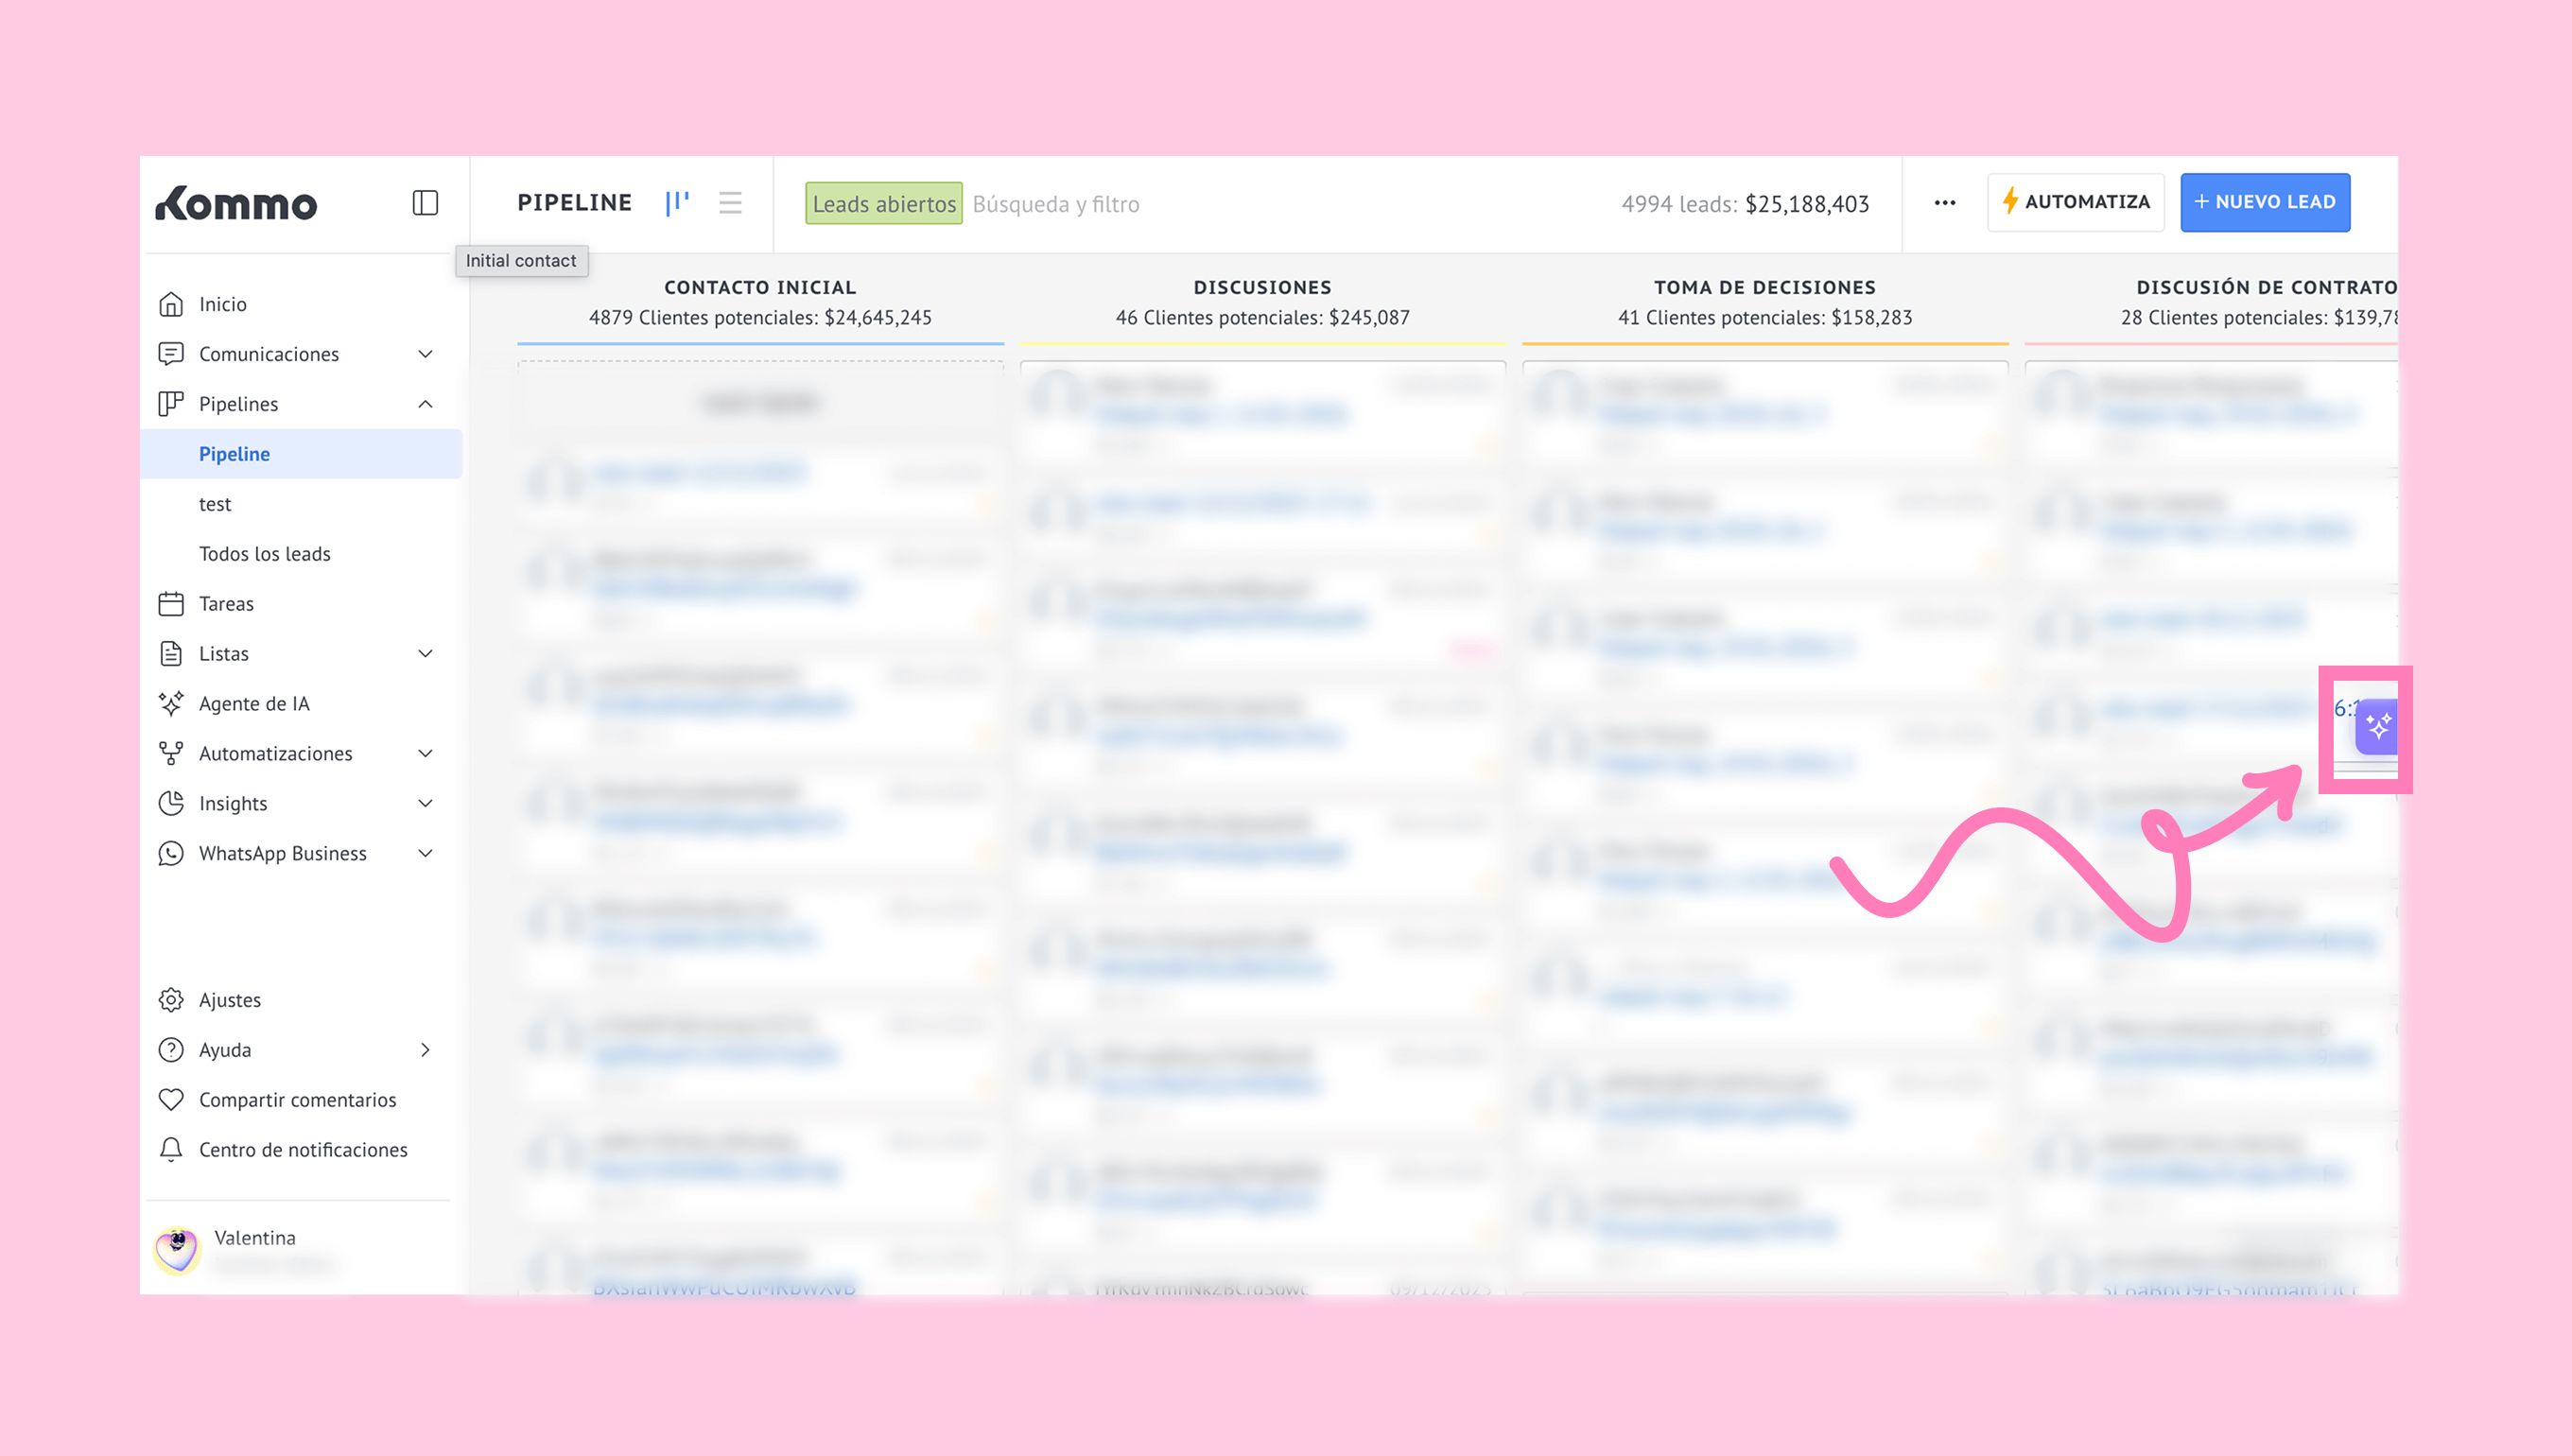The height and width of the screenshot is (1456, 2572).
Task: Remove the Leads abiertos filter tag
Action: [x=883, y=204]
